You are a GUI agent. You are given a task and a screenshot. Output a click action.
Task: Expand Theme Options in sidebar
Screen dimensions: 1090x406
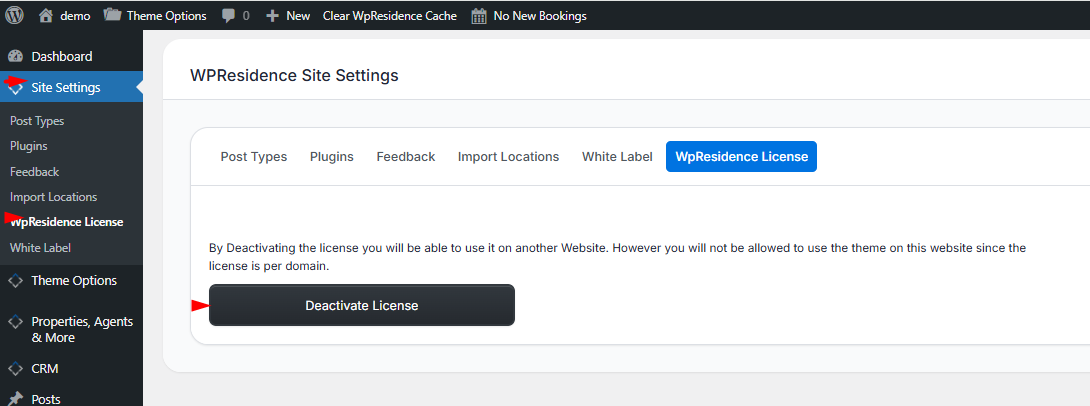[73, 281]
